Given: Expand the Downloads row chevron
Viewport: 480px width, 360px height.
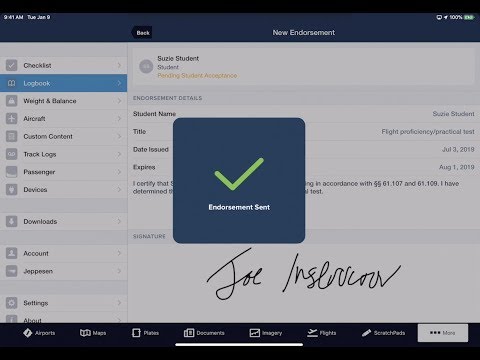Looking at the screenshot, I should coord(119,221).
